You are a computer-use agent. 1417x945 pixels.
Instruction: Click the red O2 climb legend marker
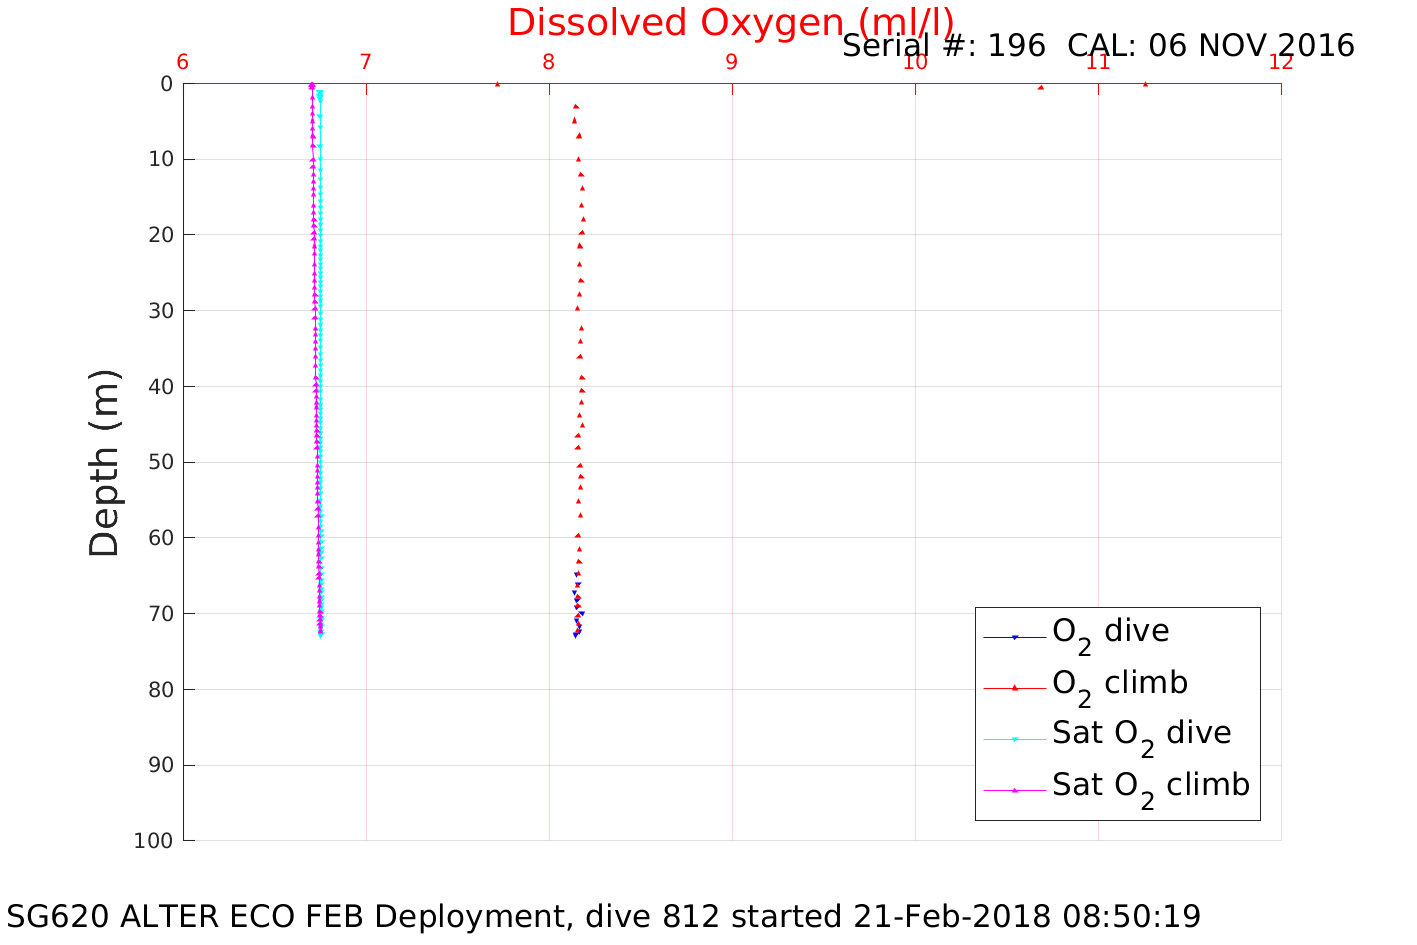click(1014, 688)
